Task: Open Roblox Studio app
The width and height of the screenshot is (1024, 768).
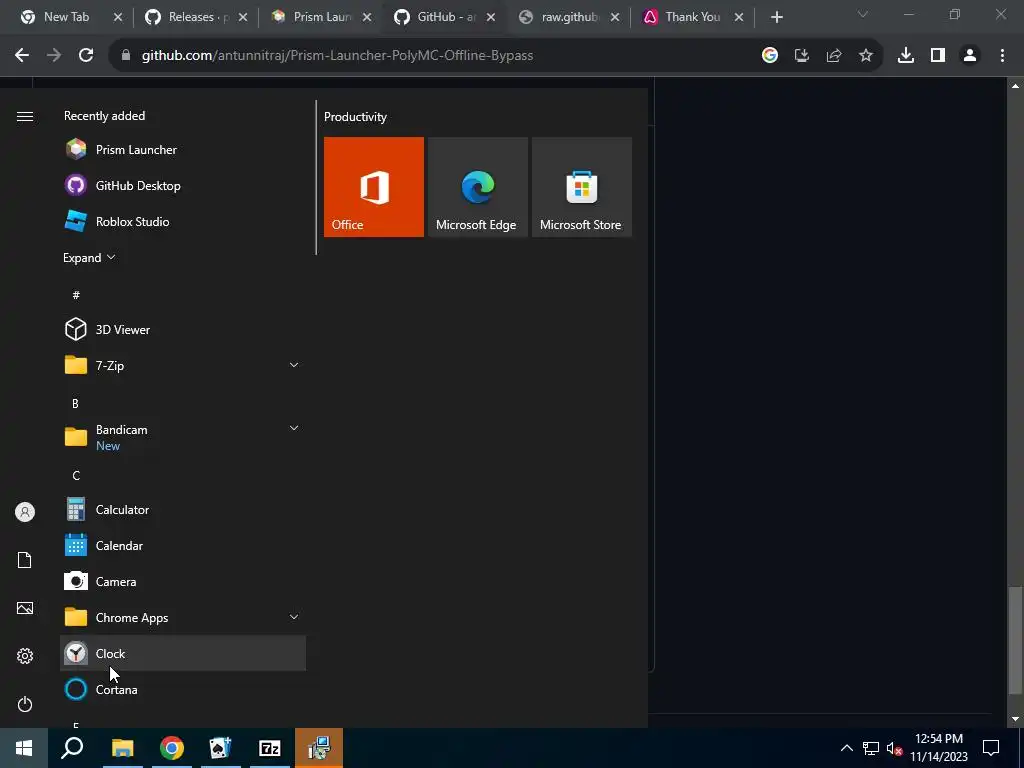Action: [183, 221]
